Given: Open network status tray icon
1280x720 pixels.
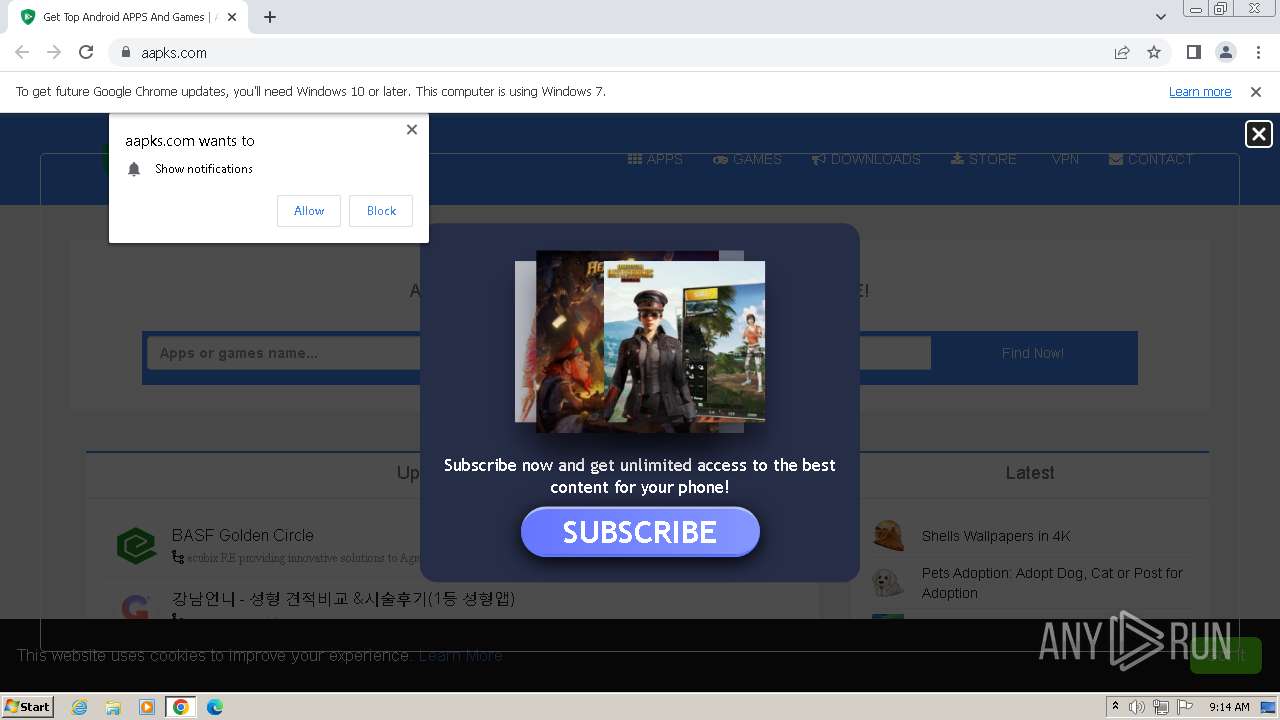Looking at the screenshot, I should (1161, 707).
